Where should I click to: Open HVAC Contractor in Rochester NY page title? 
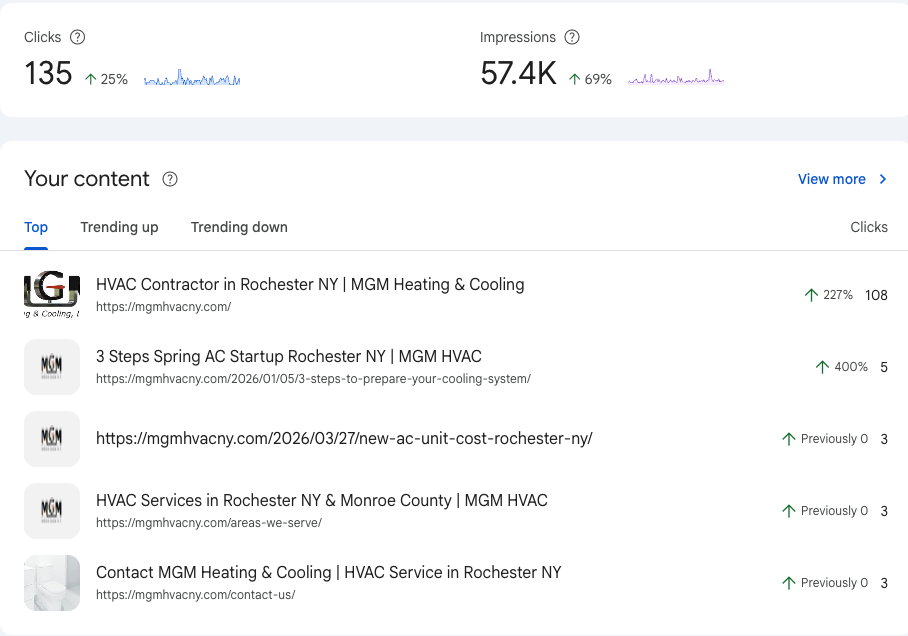click(310, 284)
